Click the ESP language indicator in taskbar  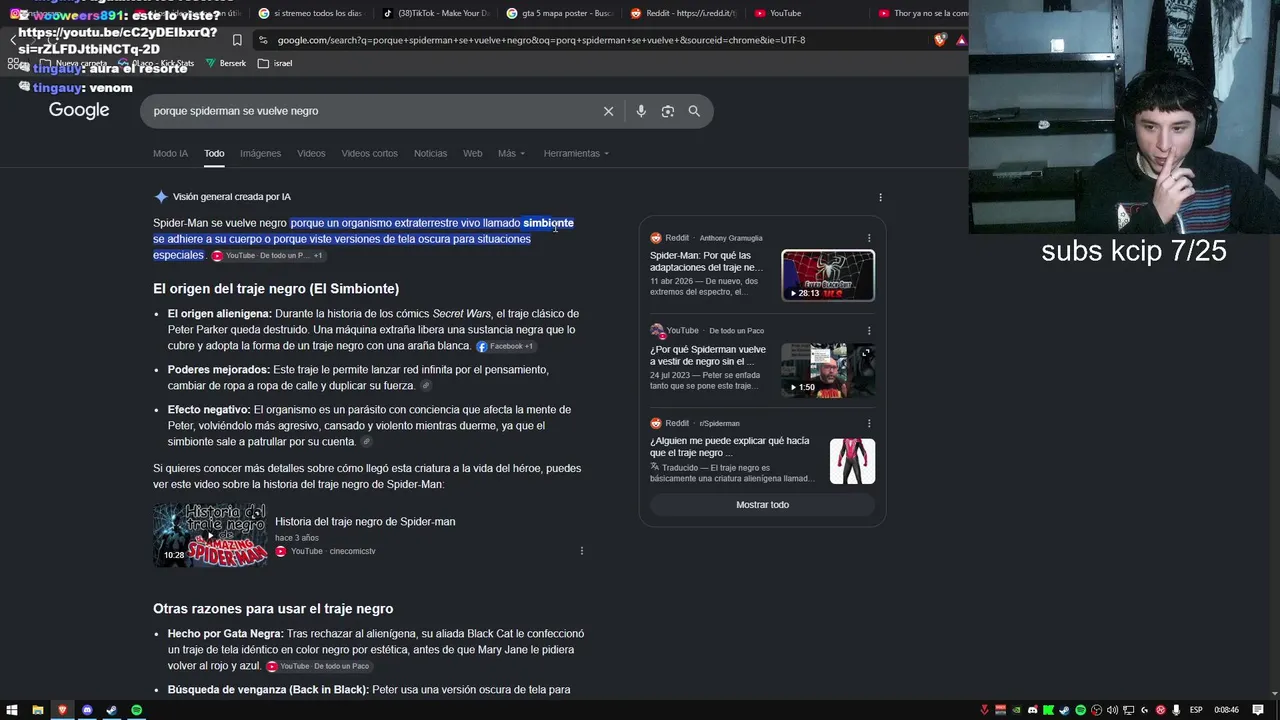[x=1196, y=710]
